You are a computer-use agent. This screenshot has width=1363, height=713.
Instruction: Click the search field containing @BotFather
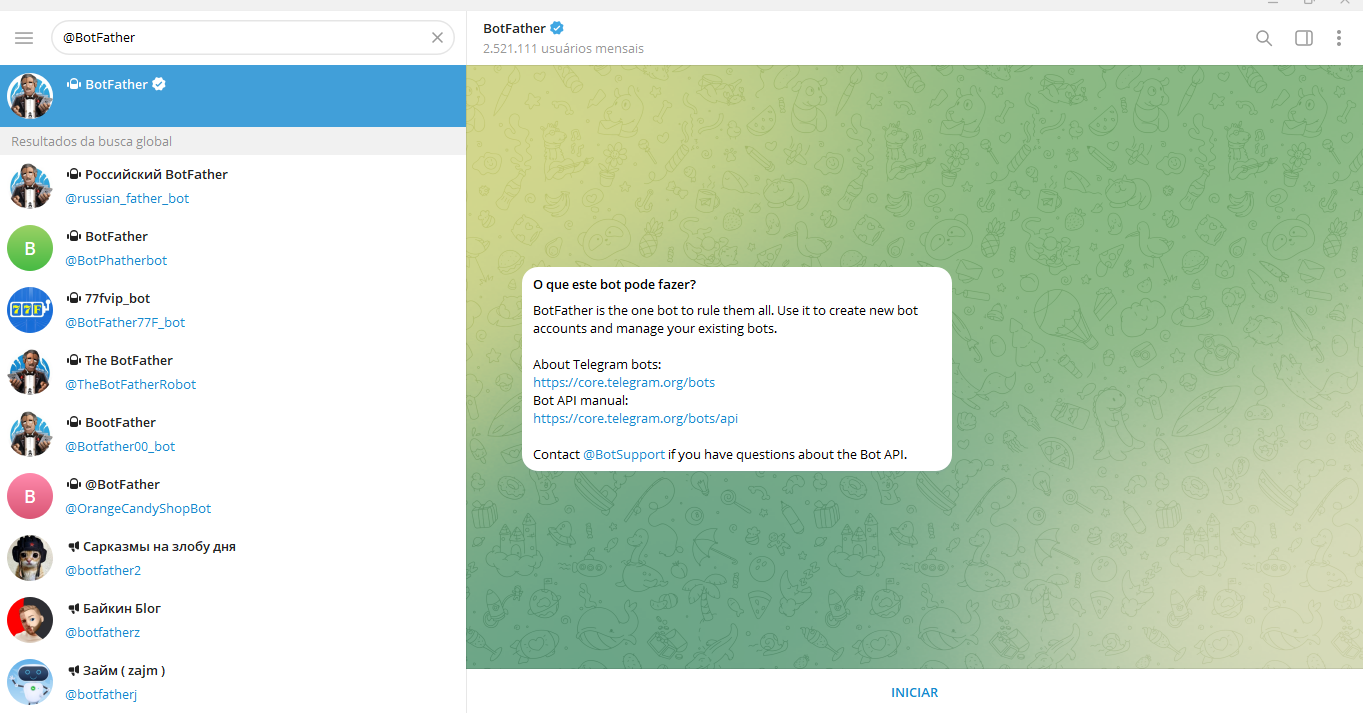pyautogui.click(x=252, y=38)
